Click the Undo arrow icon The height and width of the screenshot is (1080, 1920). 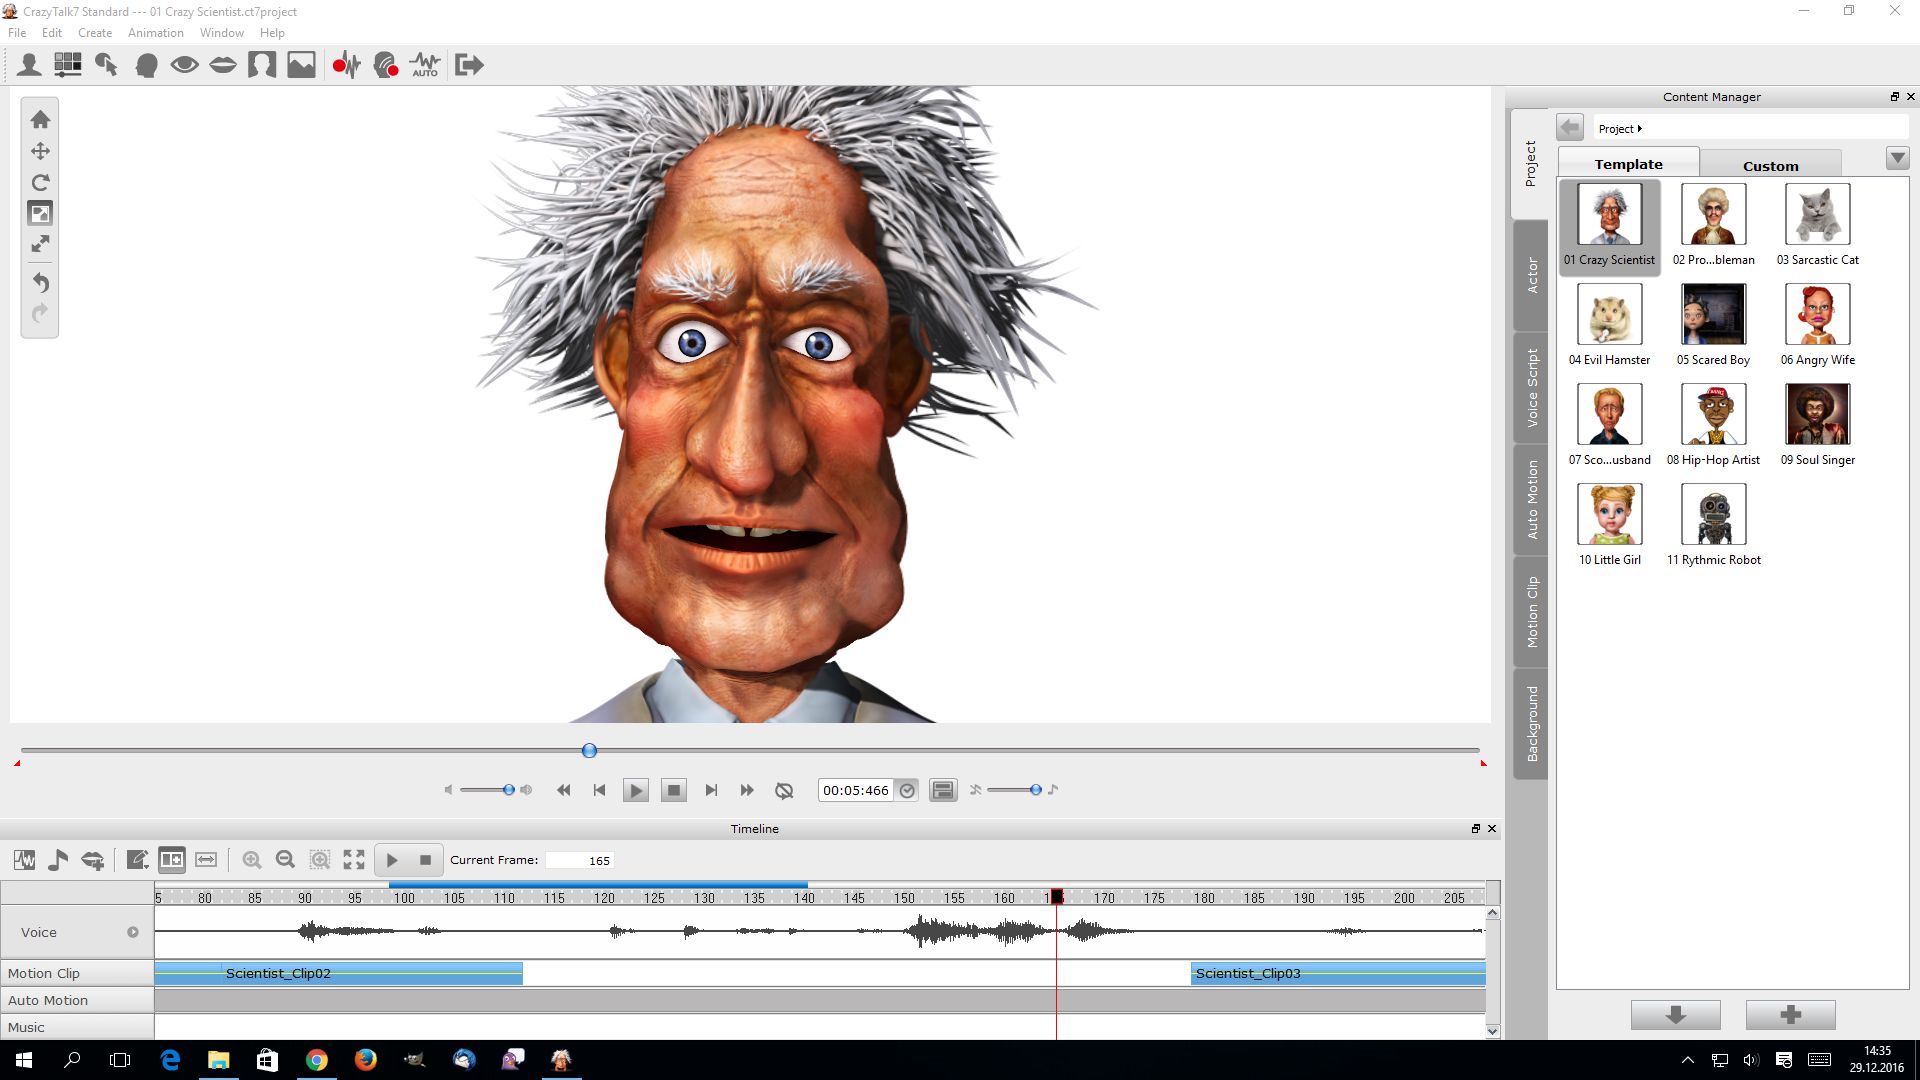coord(40,283)
